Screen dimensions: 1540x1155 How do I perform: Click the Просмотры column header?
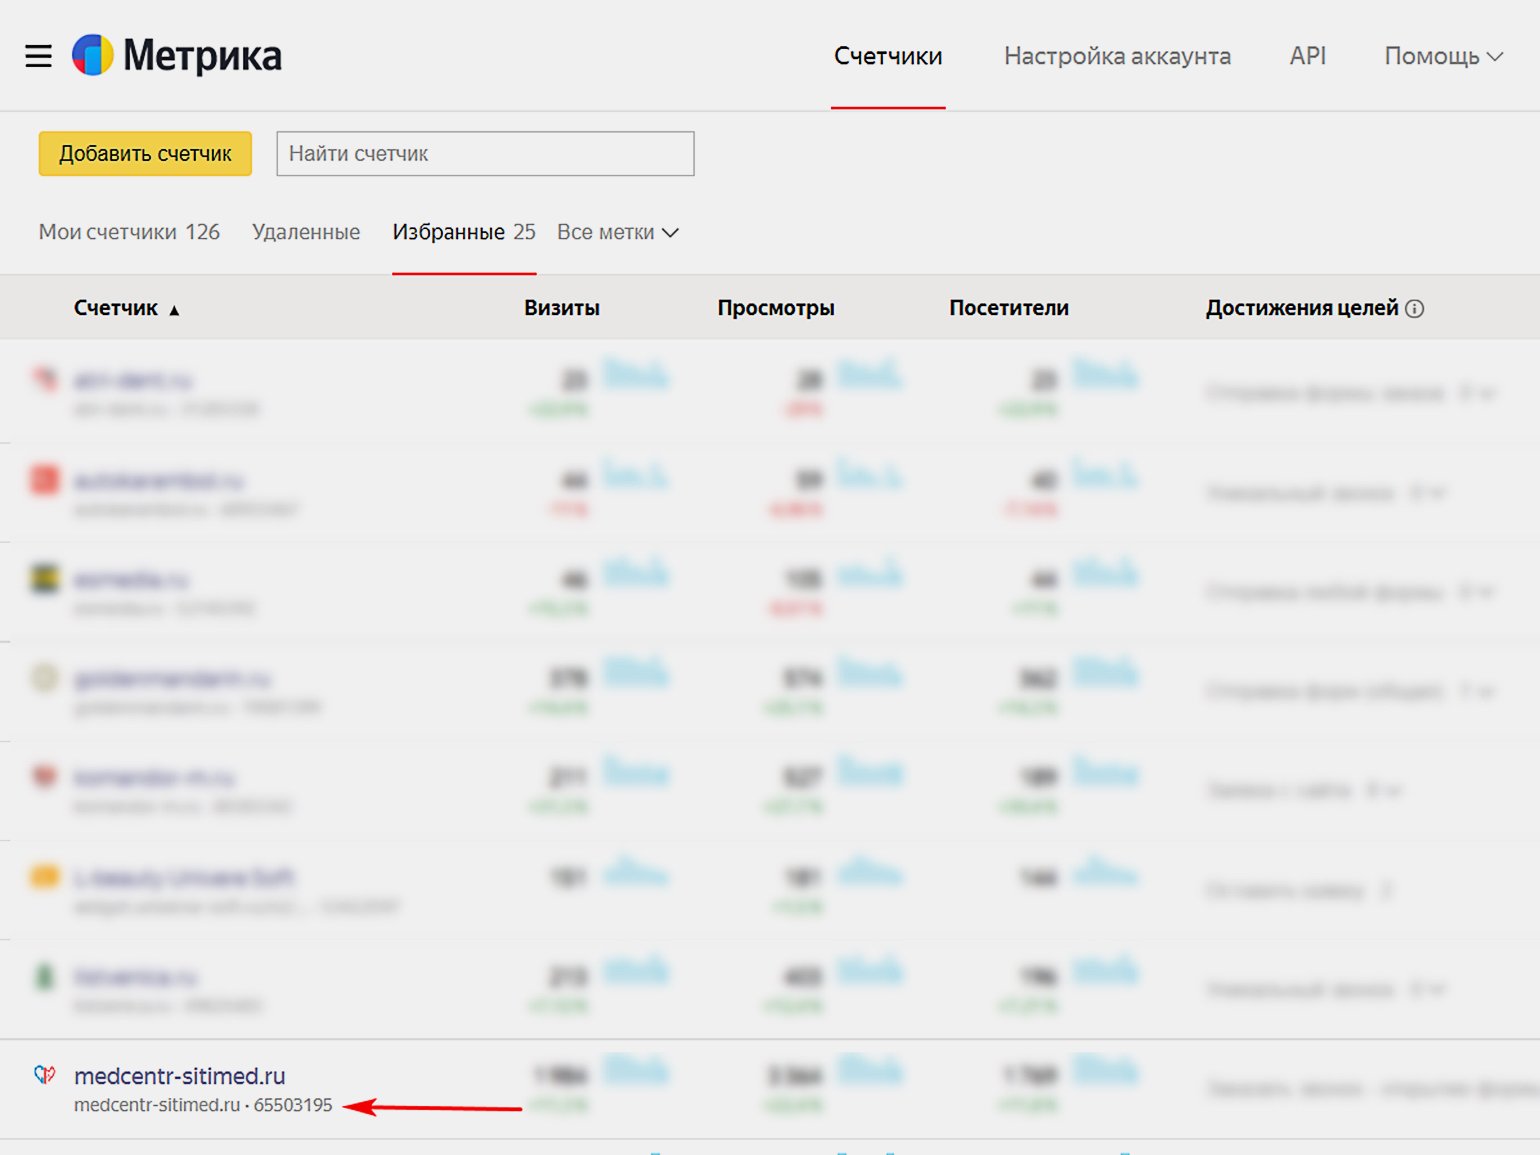click(776, 308)
